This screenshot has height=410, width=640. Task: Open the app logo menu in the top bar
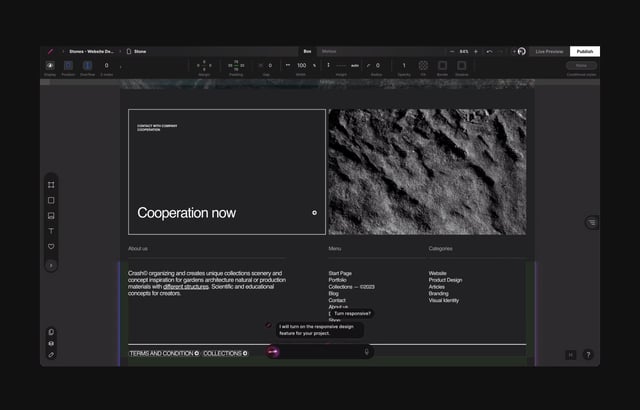(x=50, y=51)
